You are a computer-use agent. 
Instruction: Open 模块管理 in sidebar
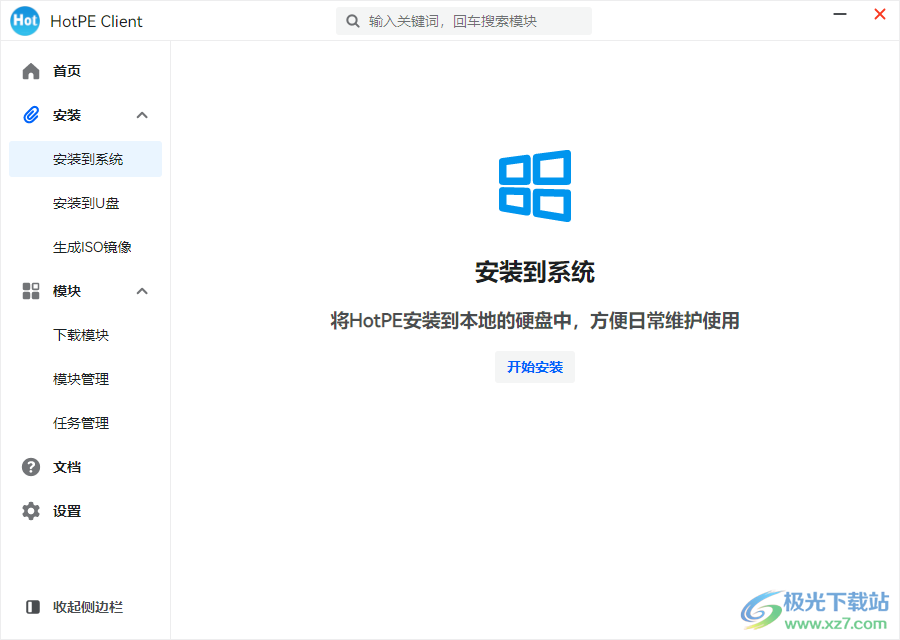[x=81, y=379]
